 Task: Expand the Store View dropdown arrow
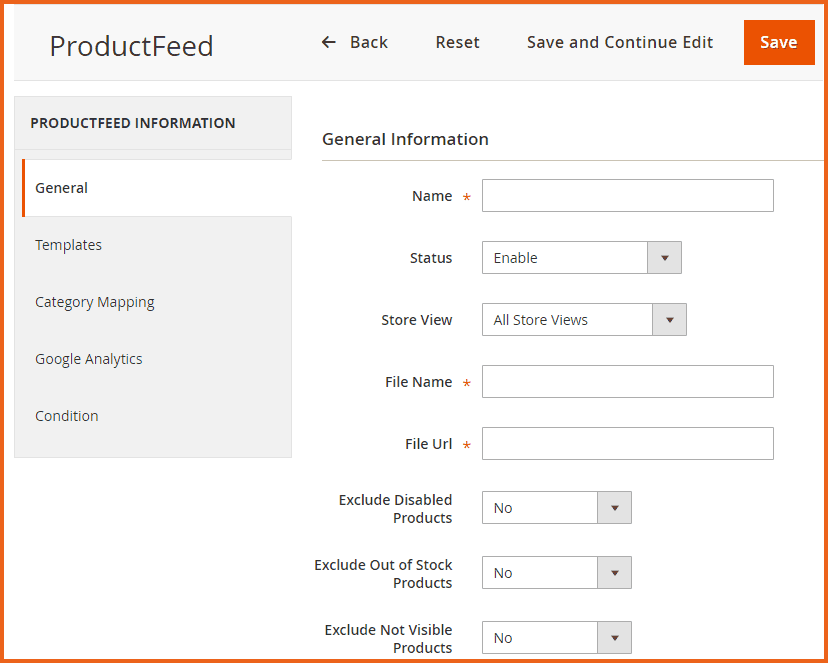pos(669,320)
